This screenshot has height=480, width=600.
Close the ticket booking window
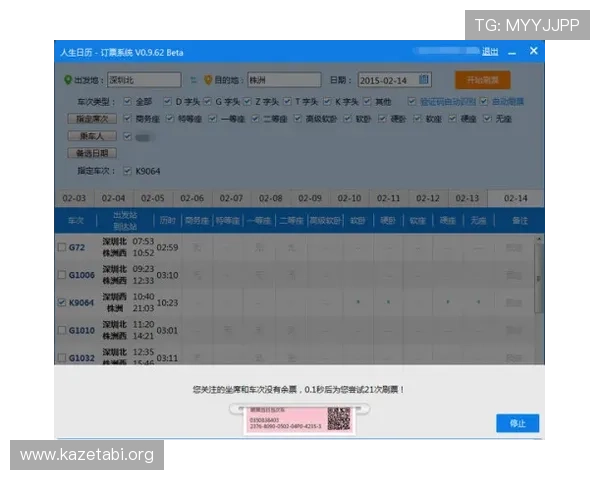click(x=534, y=51)
